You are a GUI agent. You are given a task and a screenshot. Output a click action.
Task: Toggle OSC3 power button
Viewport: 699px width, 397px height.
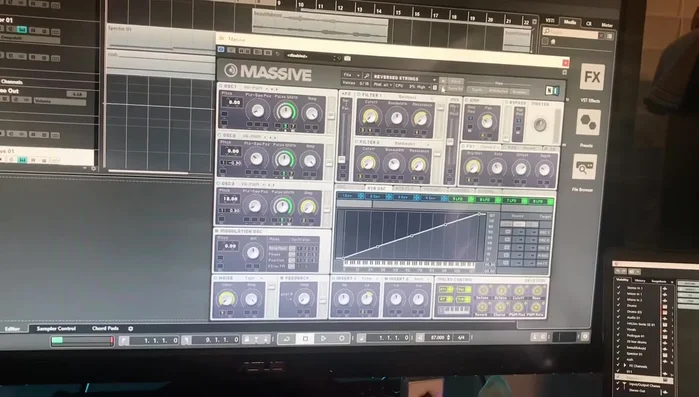pos(218,183)
